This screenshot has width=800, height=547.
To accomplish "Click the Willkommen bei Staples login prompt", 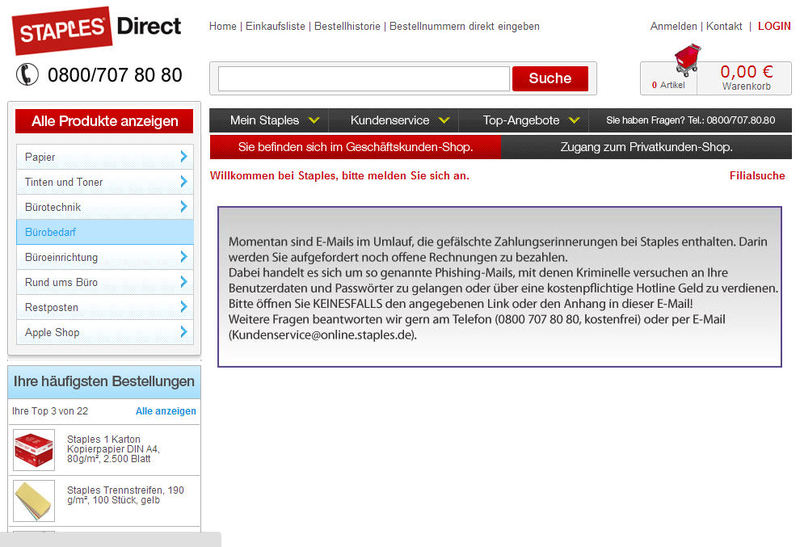I will pos(339,176).
